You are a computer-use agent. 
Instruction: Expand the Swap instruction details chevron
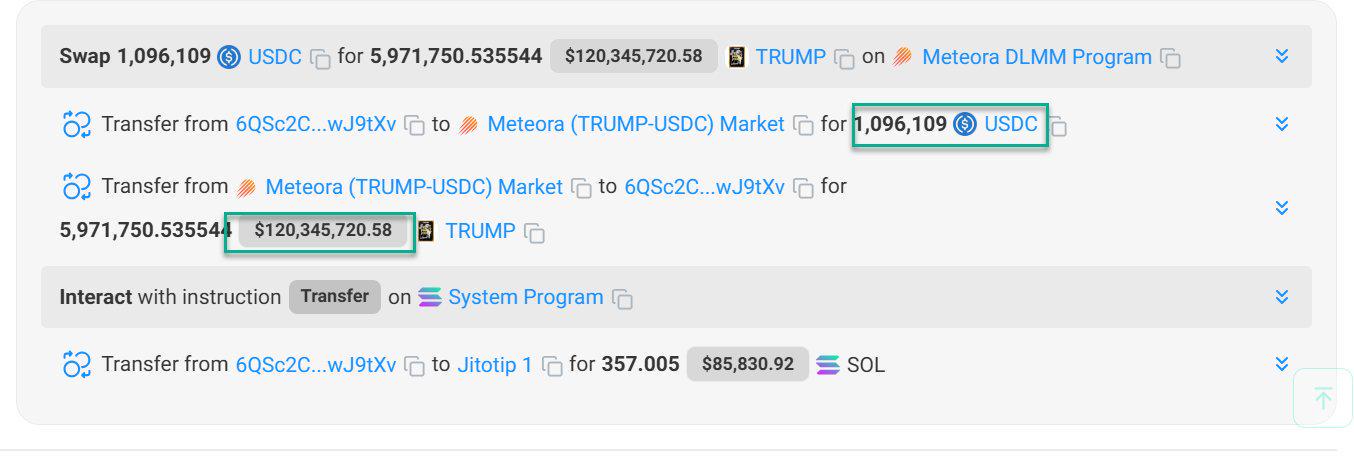1282,56
